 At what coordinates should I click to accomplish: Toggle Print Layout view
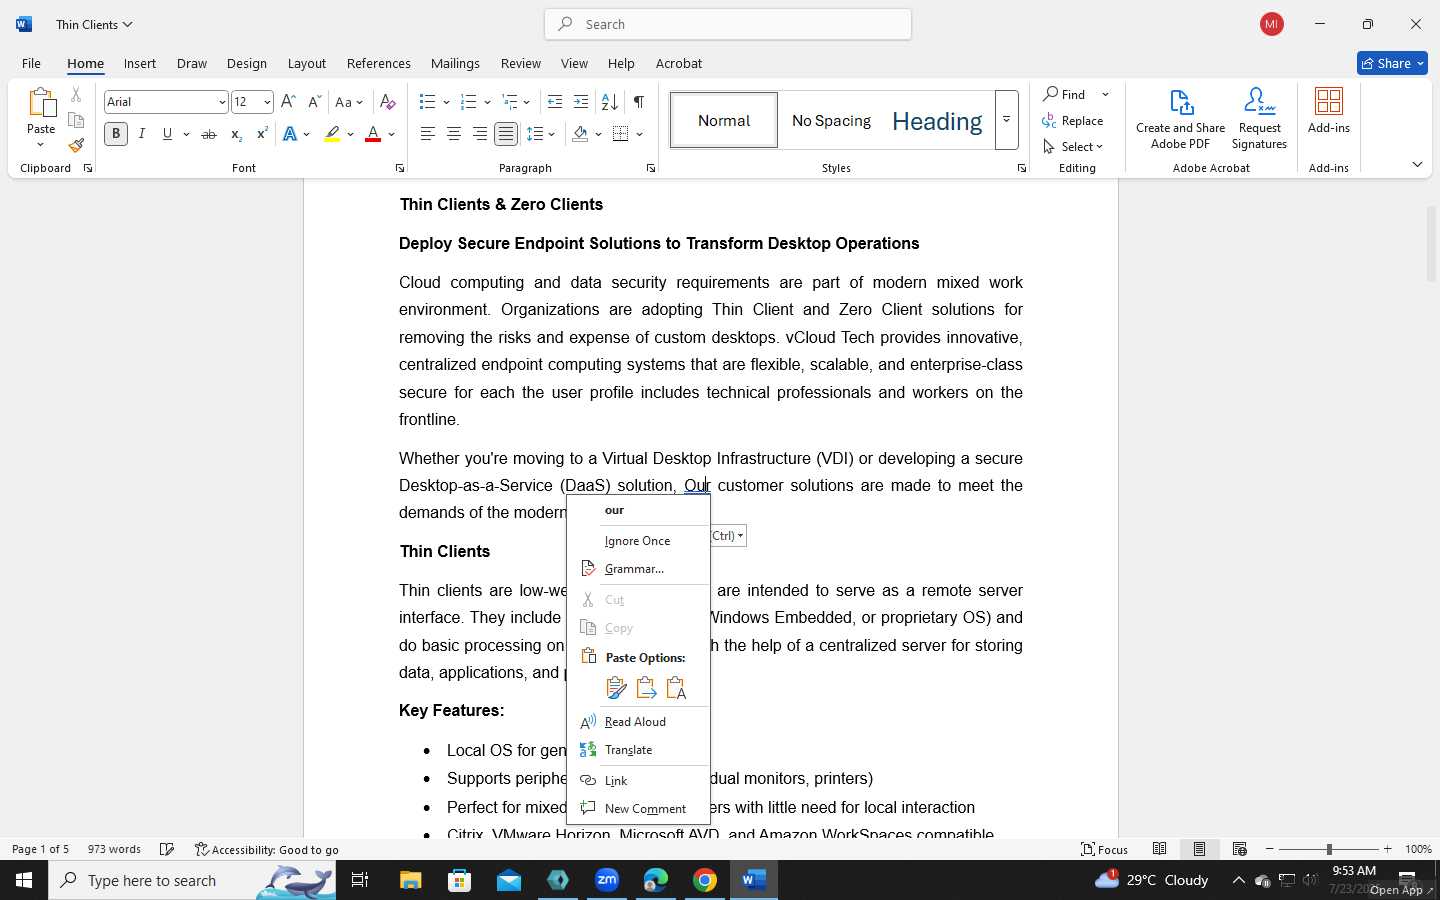(1199, 849)
